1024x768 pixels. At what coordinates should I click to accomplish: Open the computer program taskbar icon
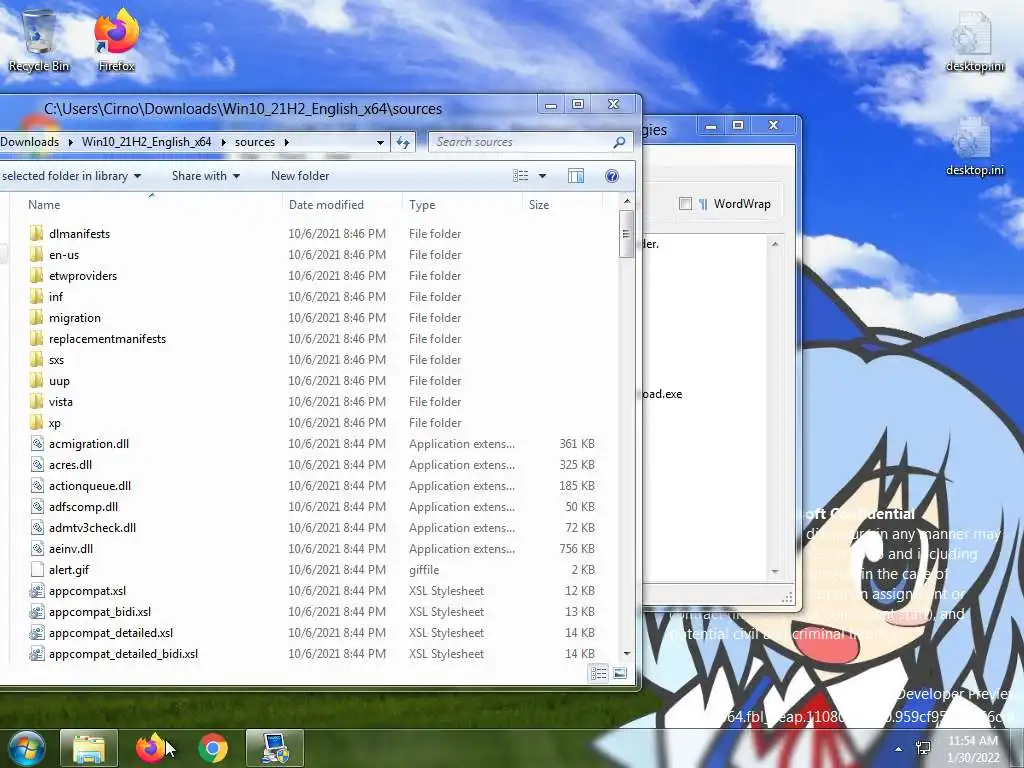point(275,748)
